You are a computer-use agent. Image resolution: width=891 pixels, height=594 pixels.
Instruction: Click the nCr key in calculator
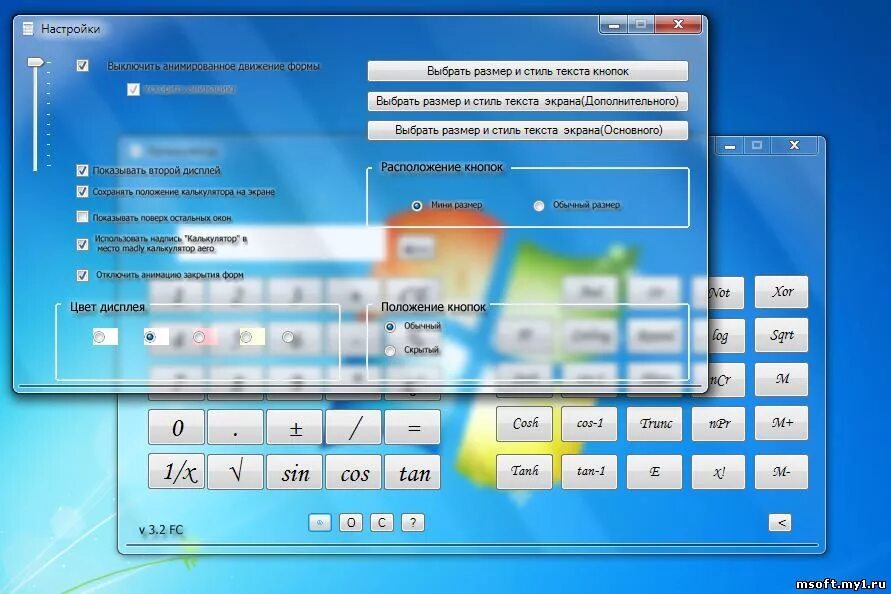[726, 380]
